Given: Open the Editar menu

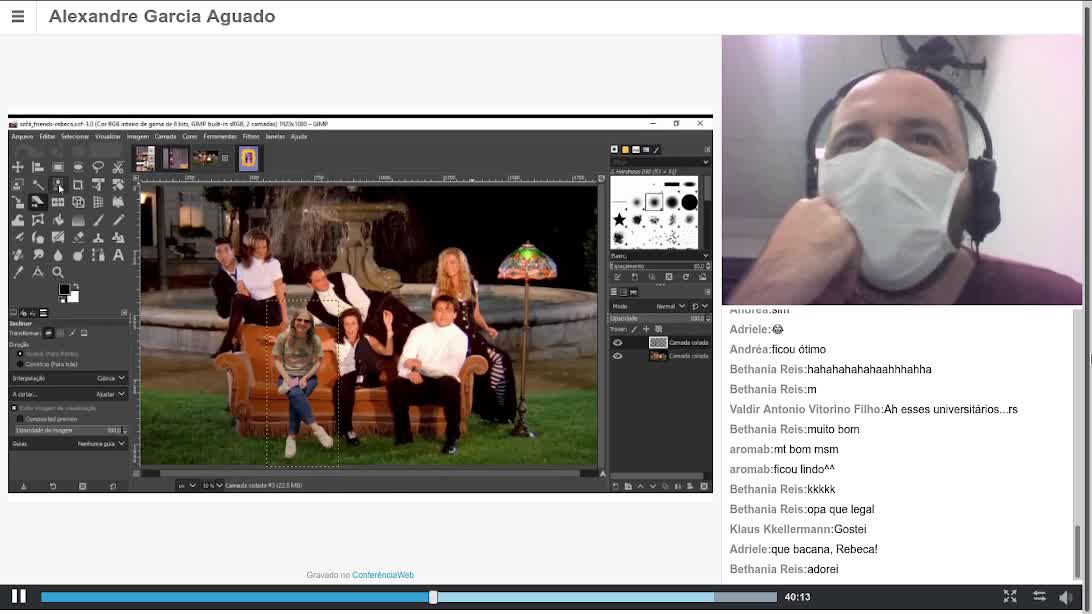Looking at the screenshot, I should [x=47, y=136].
